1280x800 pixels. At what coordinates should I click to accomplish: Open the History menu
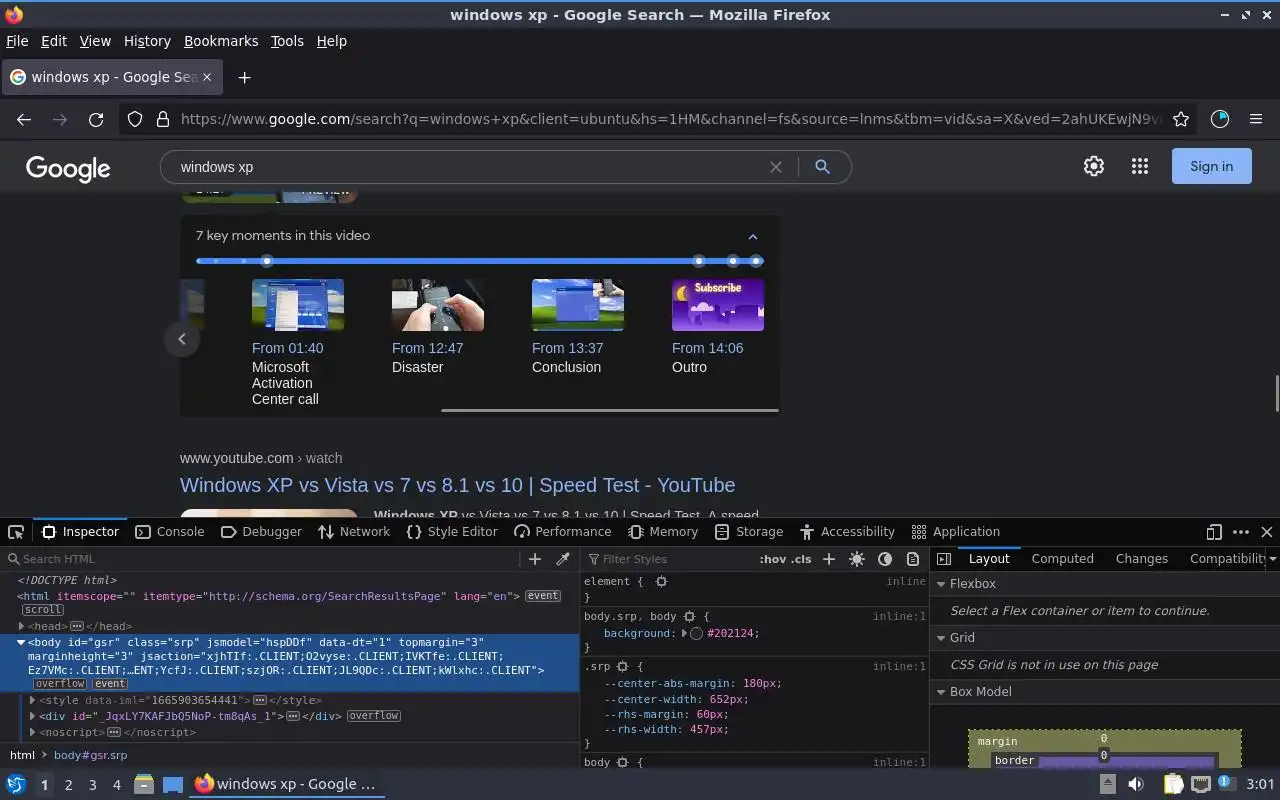coord(147,41)
